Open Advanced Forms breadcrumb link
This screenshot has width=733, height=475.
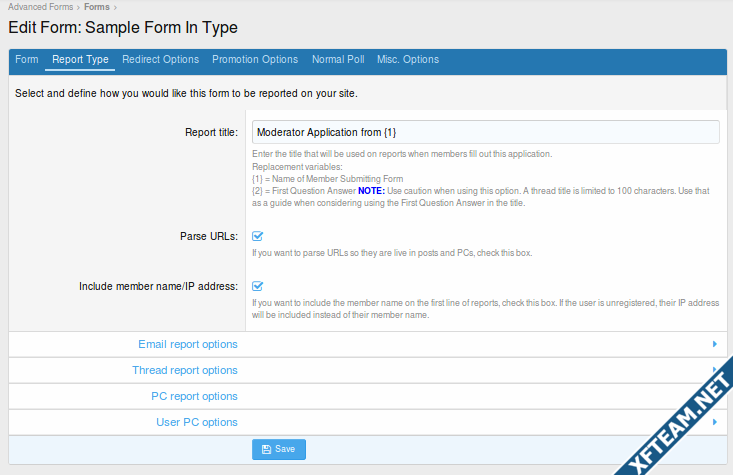pos(41,7)
